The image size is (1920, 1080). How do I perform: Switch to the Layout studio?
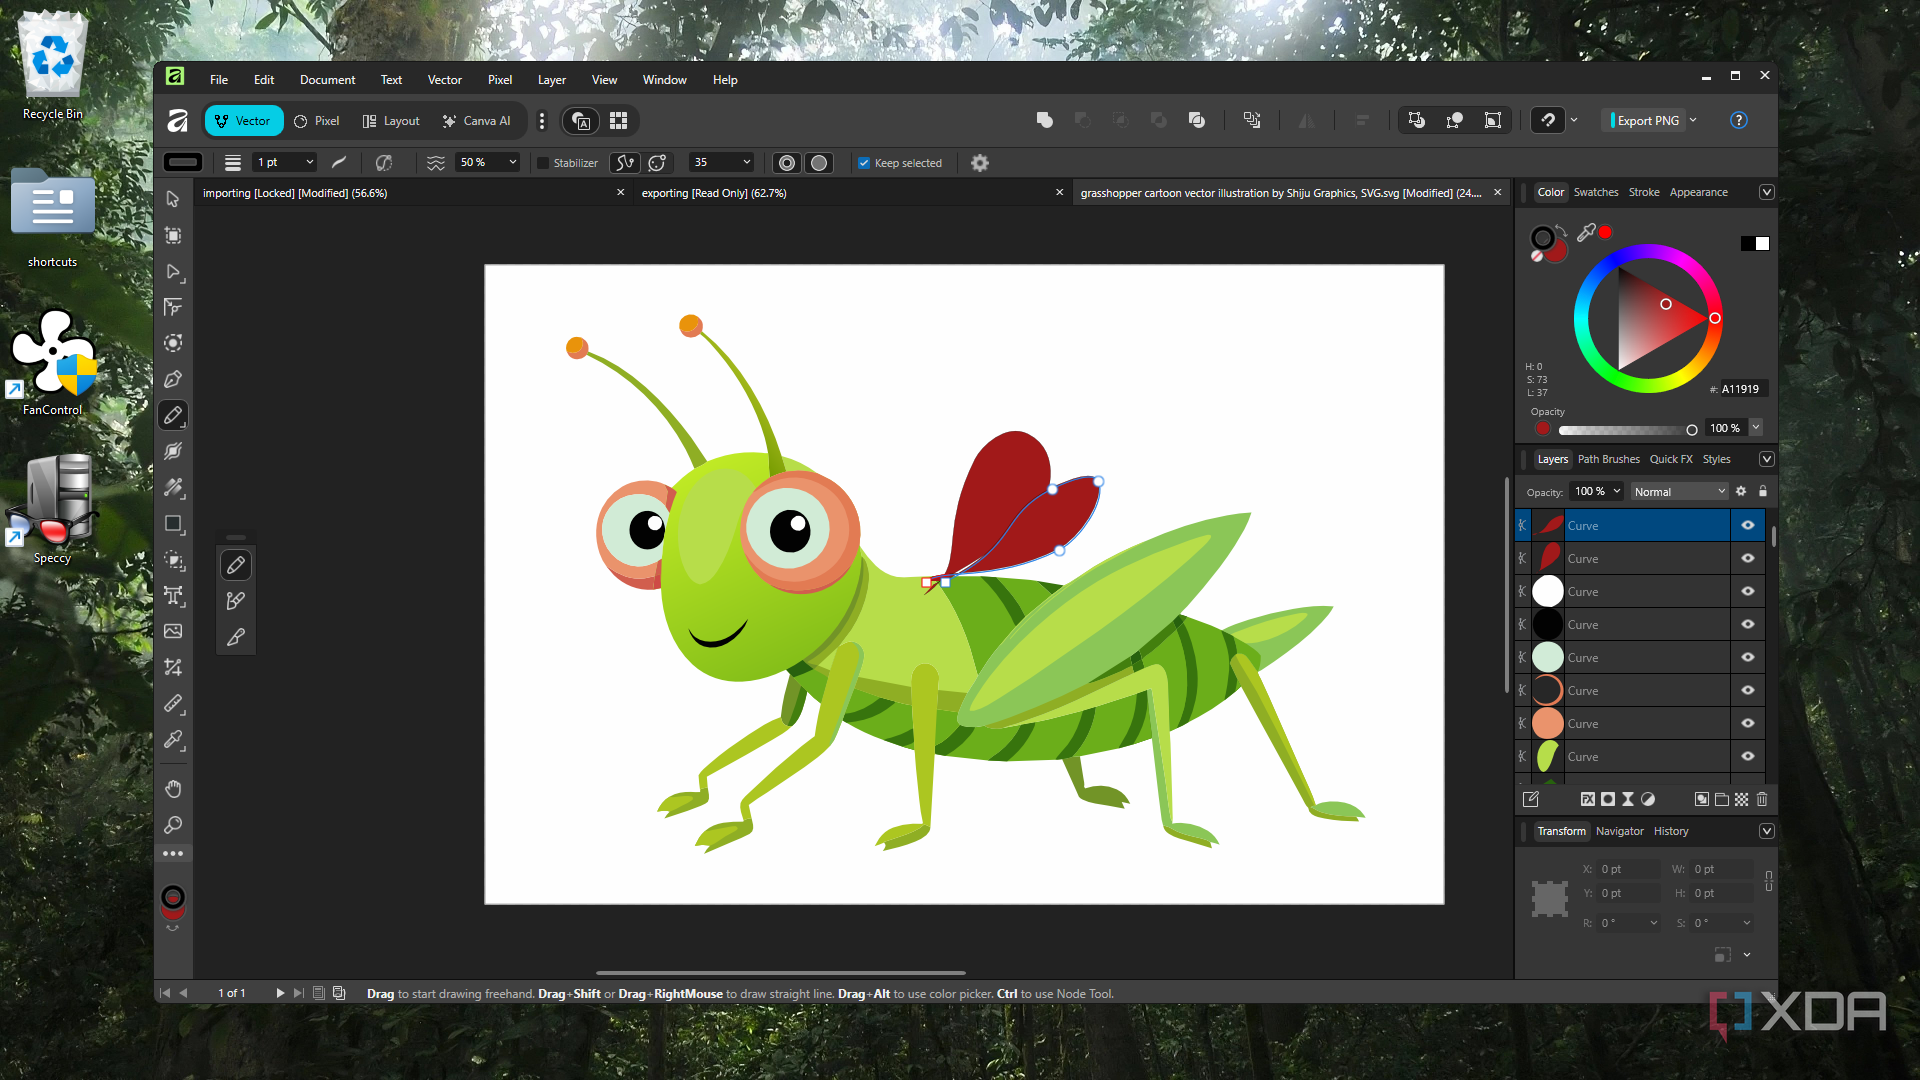pyautogui.click(x=391, y=121)
